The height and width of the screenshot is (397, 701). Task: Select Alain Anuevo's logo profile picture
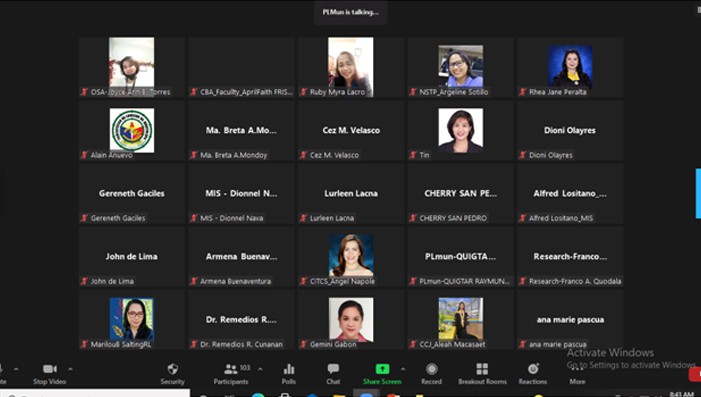click(132, 130)
